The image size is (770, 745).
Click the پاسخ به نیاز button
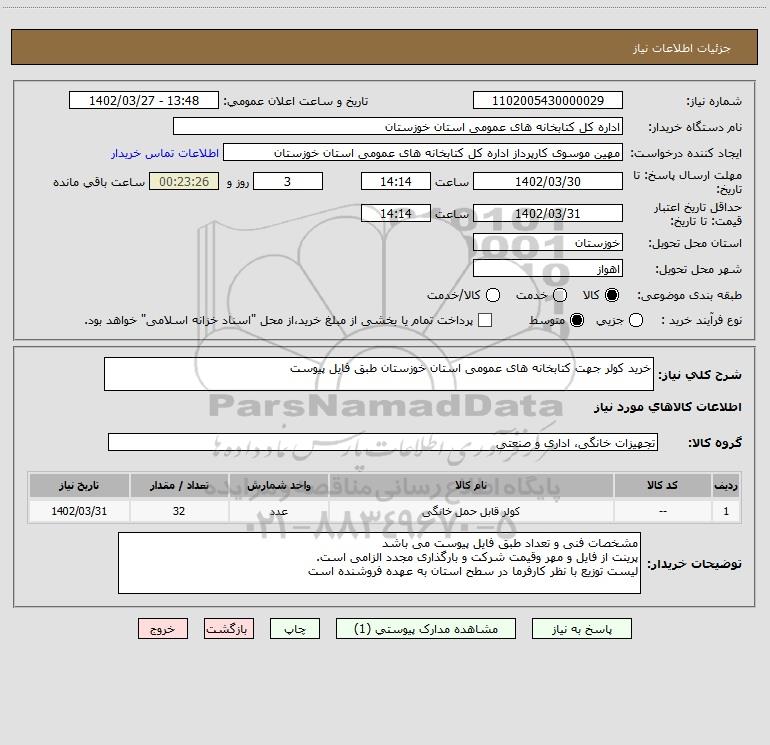click(581, 629)
